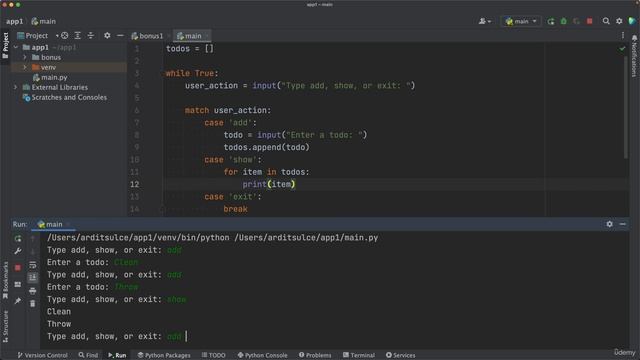Click Run with Coverage icon in toolbar
This screenshot has height=360, width=640.
pos(576,21)
